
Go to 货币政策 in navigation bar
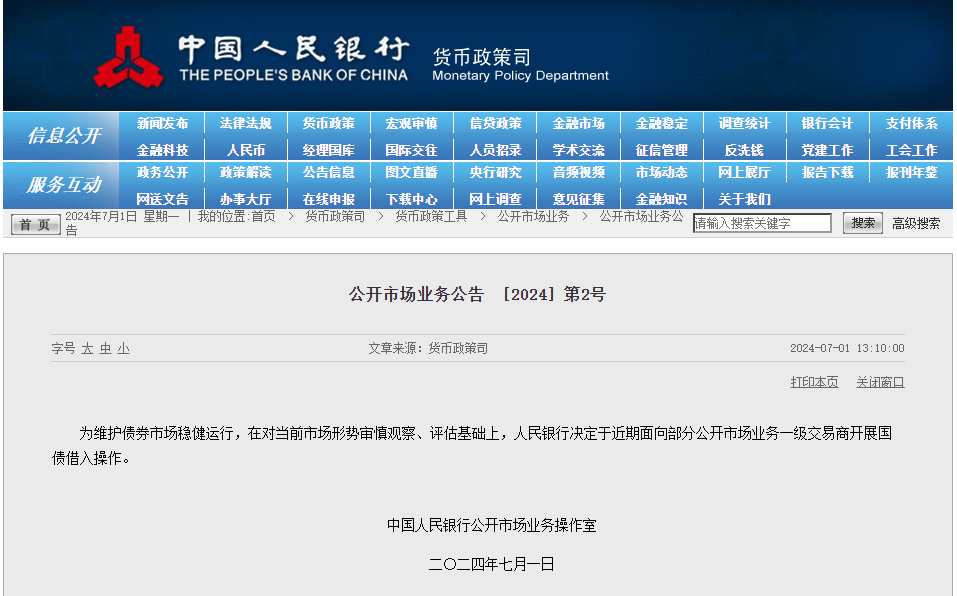328,123
